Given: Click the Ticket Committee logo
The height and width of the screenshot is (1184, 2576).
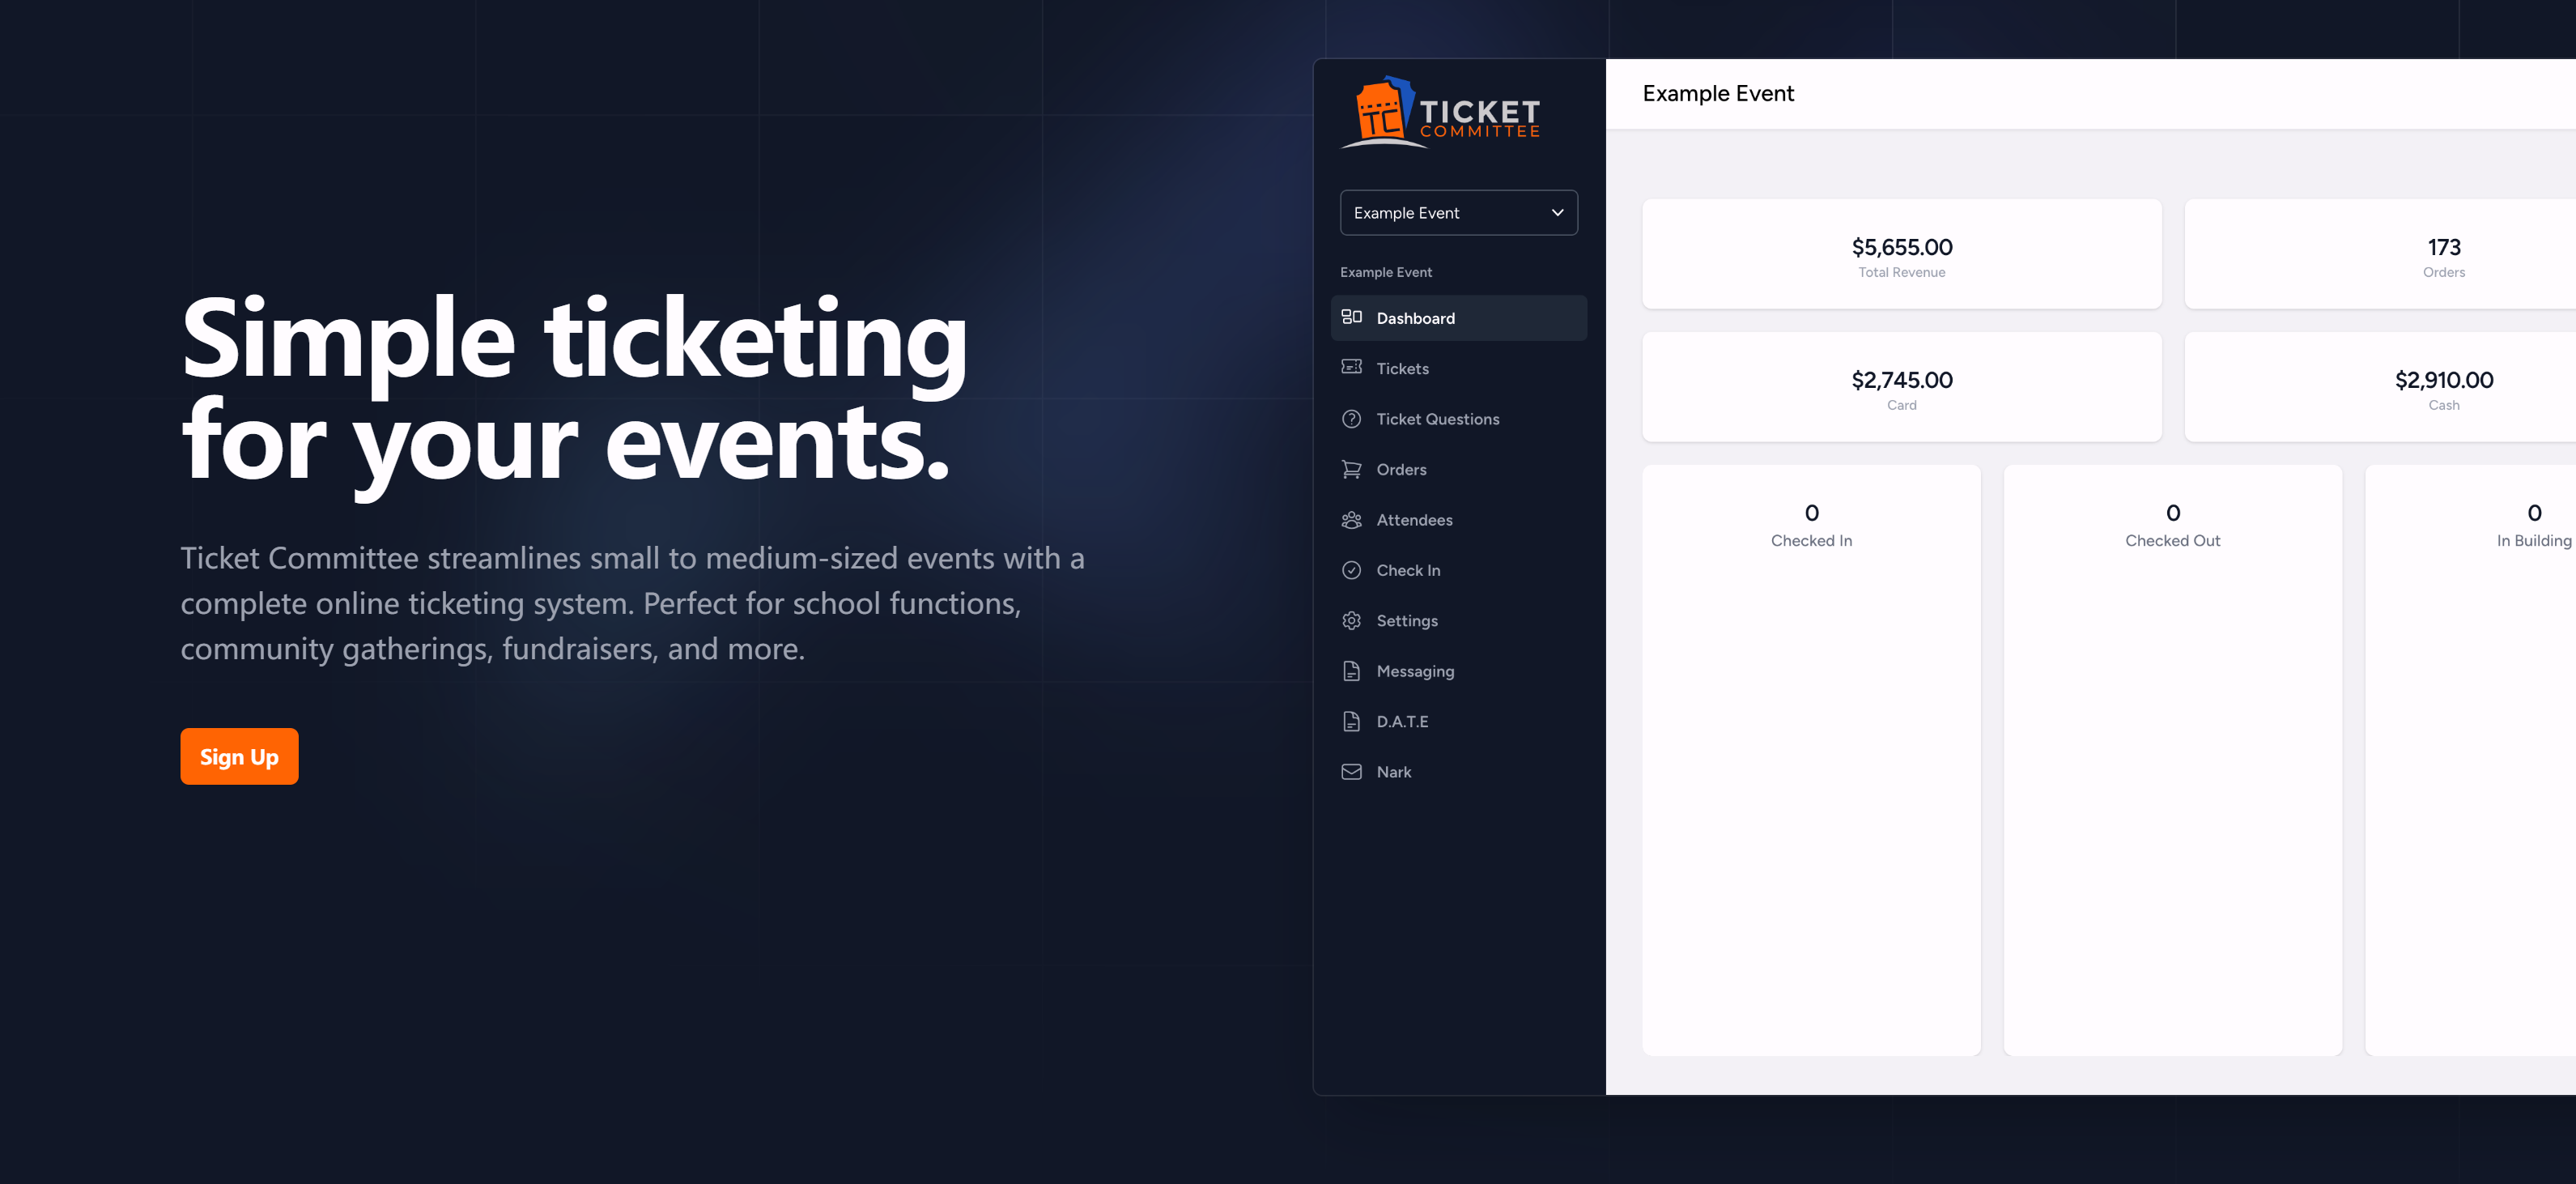Looking at the screenshot, I should 1439,113.
